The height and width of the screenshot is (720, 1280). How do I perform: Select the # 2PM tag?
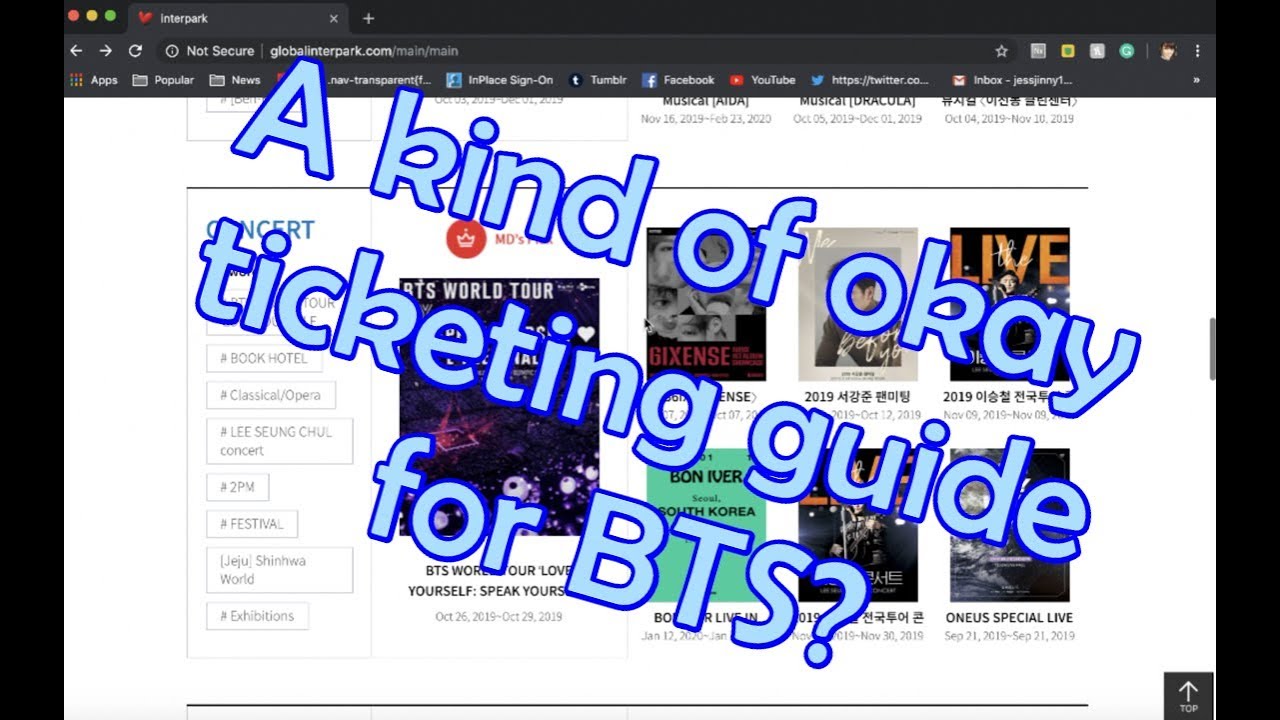pos(238,487)
